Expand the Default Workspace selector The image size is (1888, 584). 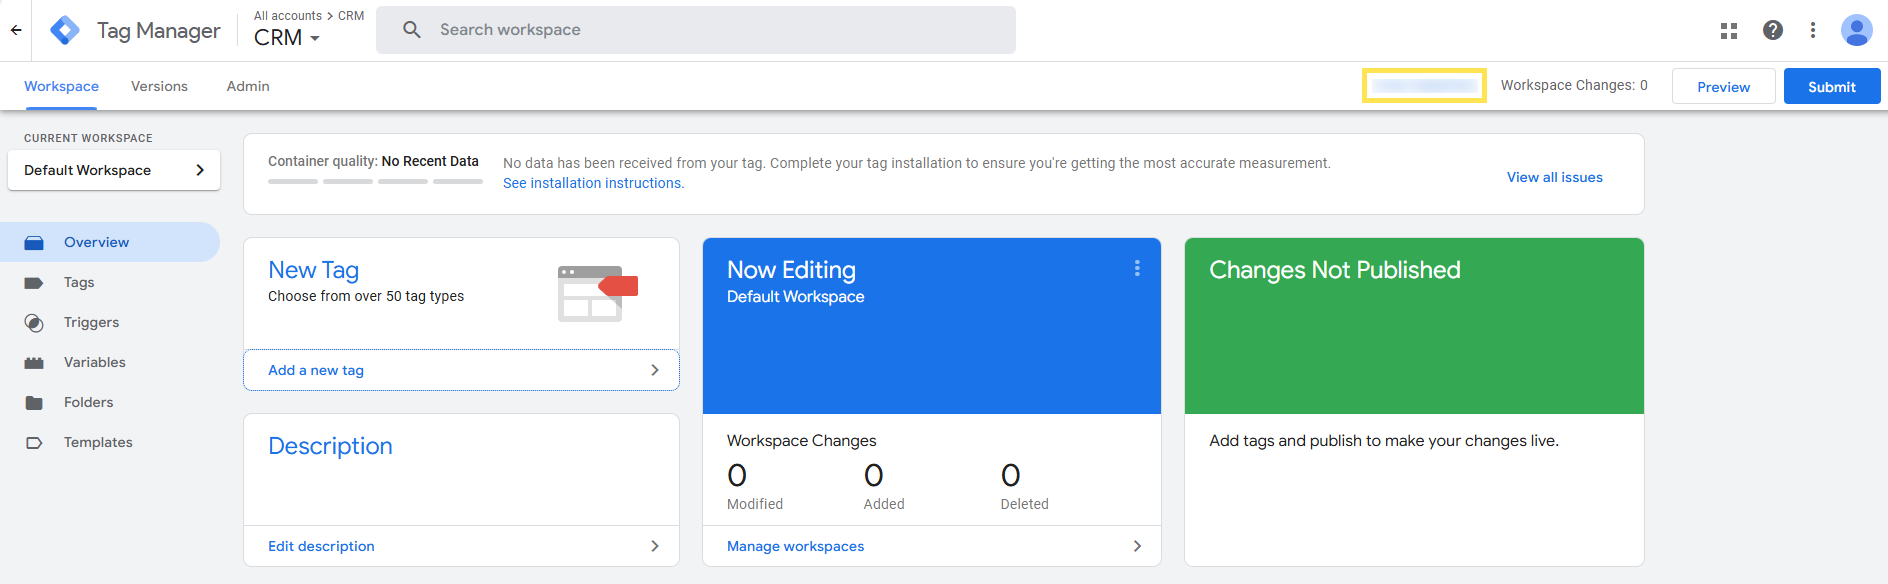point(114,170)
